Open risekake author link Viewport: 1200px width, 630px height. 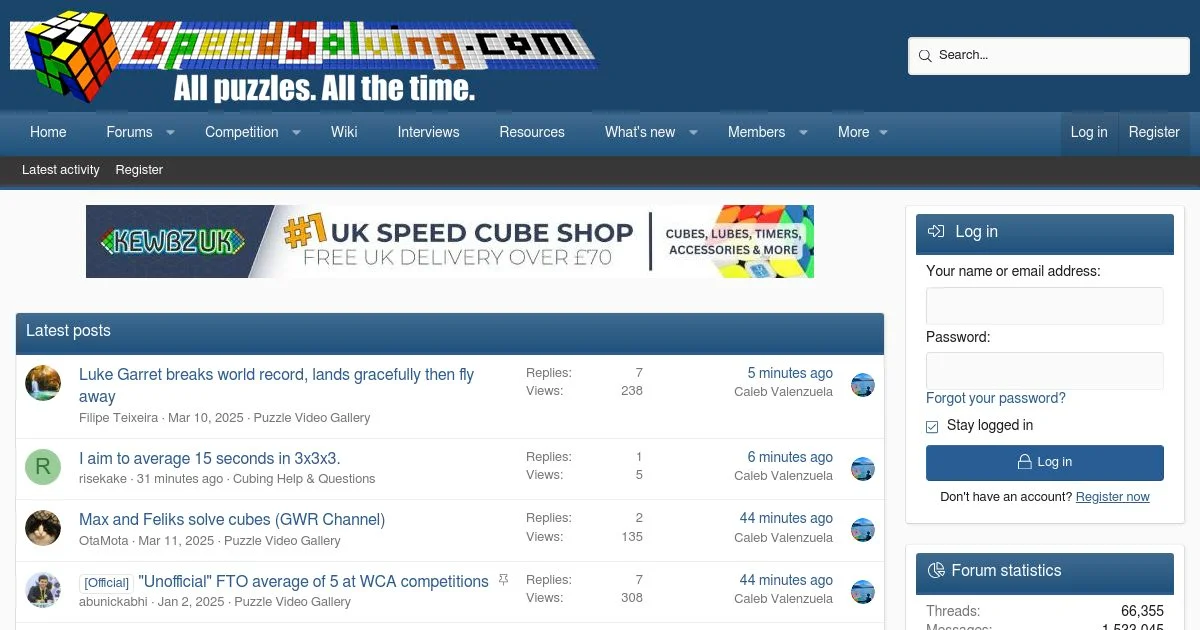pyautogui.click(x=104, y=479)
